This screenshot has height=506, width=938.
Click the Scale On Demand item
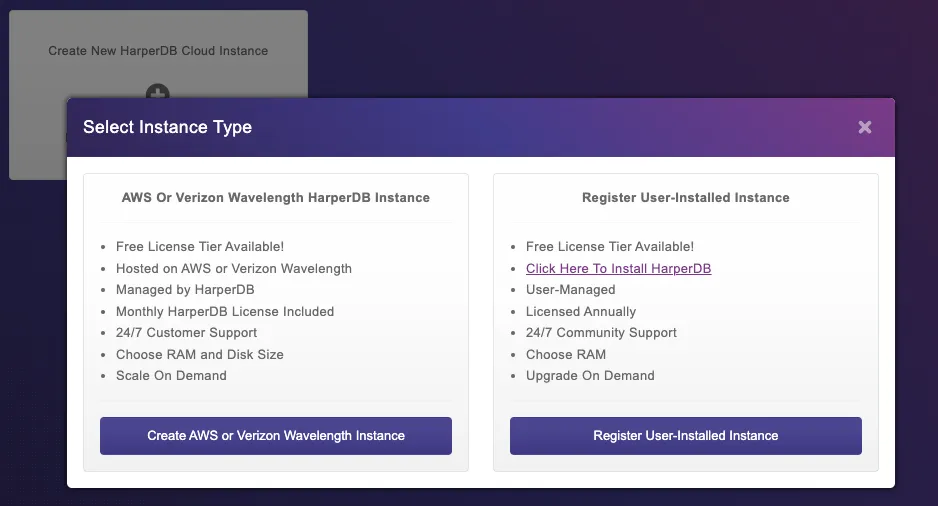pos(171,376)
